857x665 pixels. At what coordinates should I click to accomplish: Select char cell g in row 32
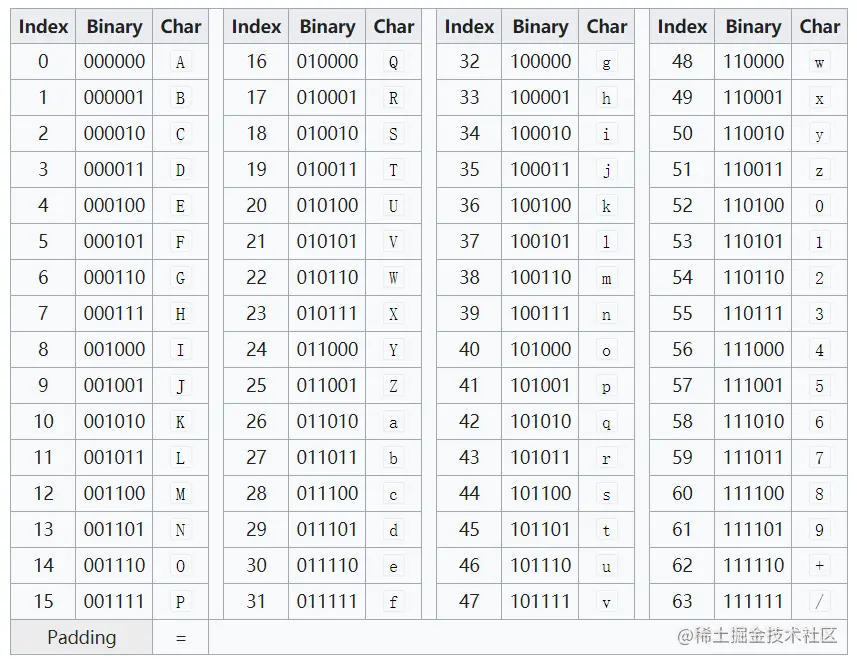(607, 62)
